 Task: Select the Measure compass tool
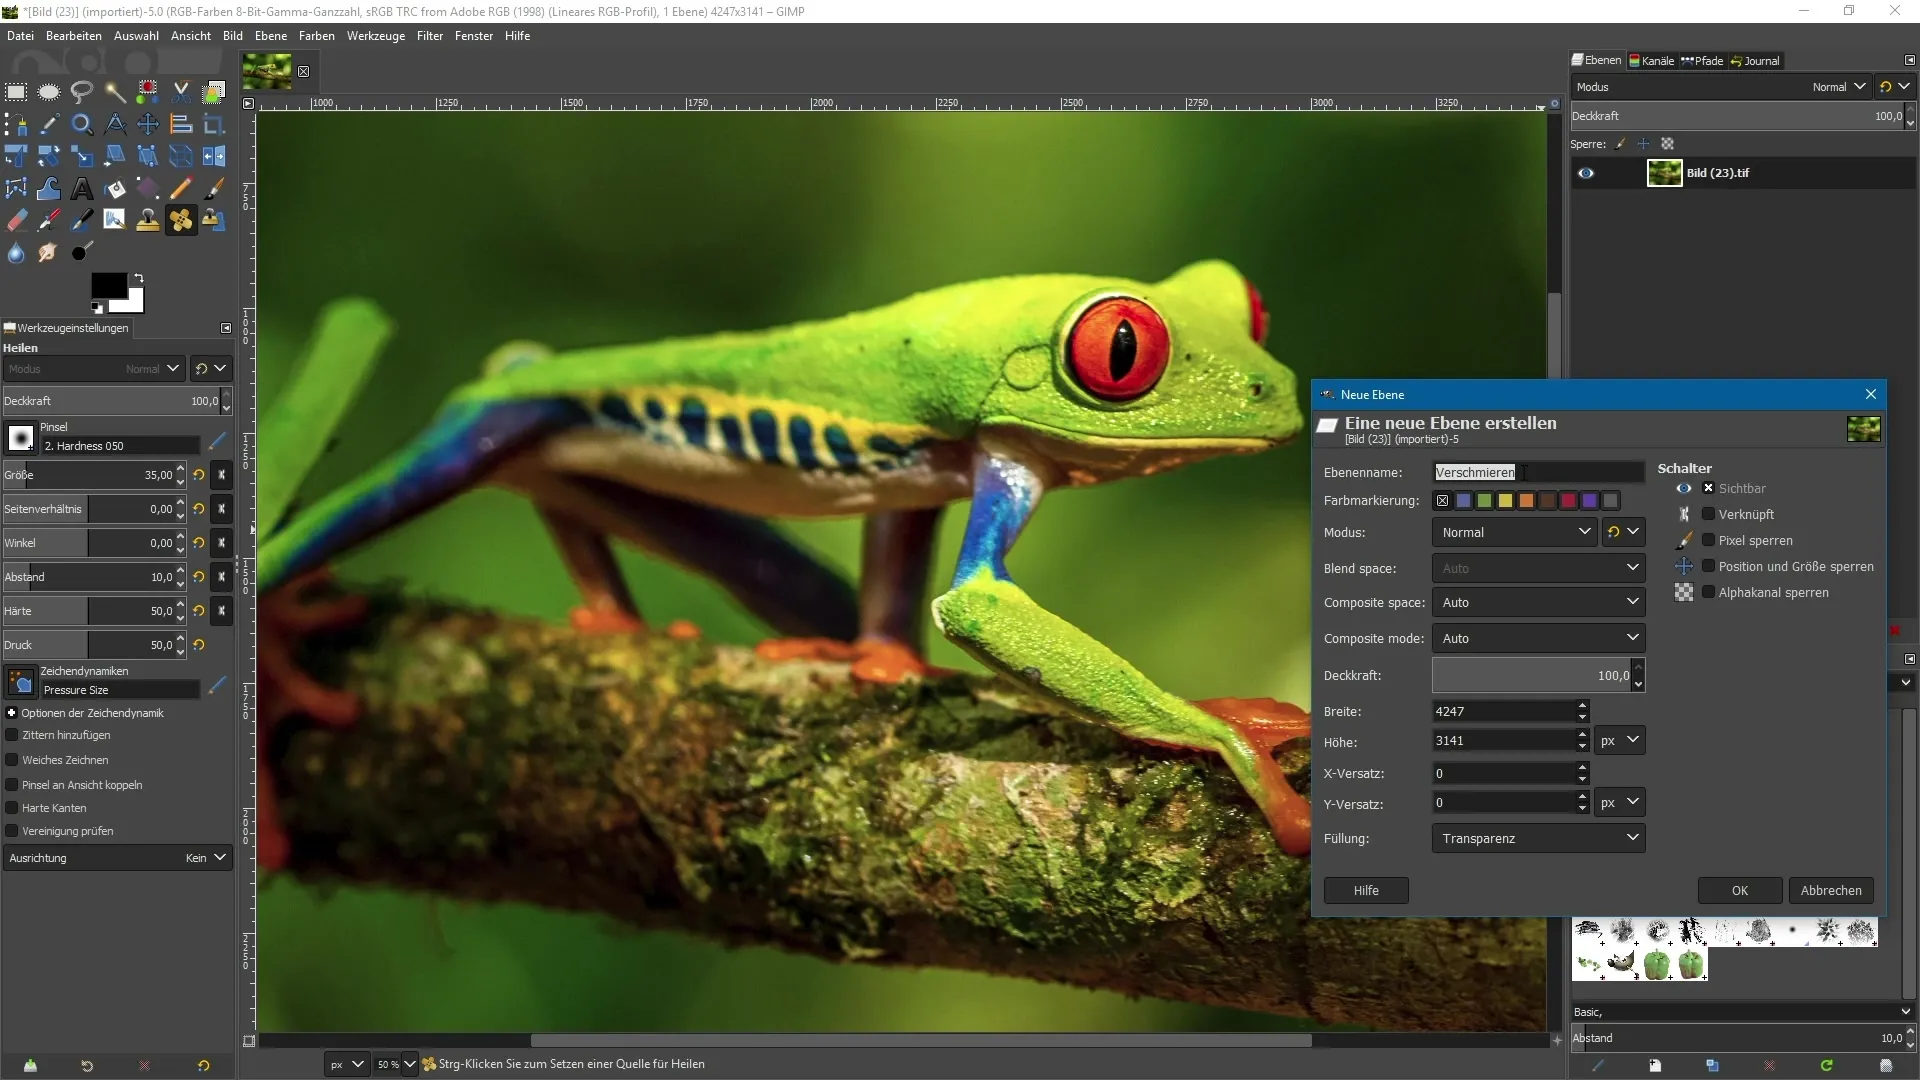pos(115,125)
